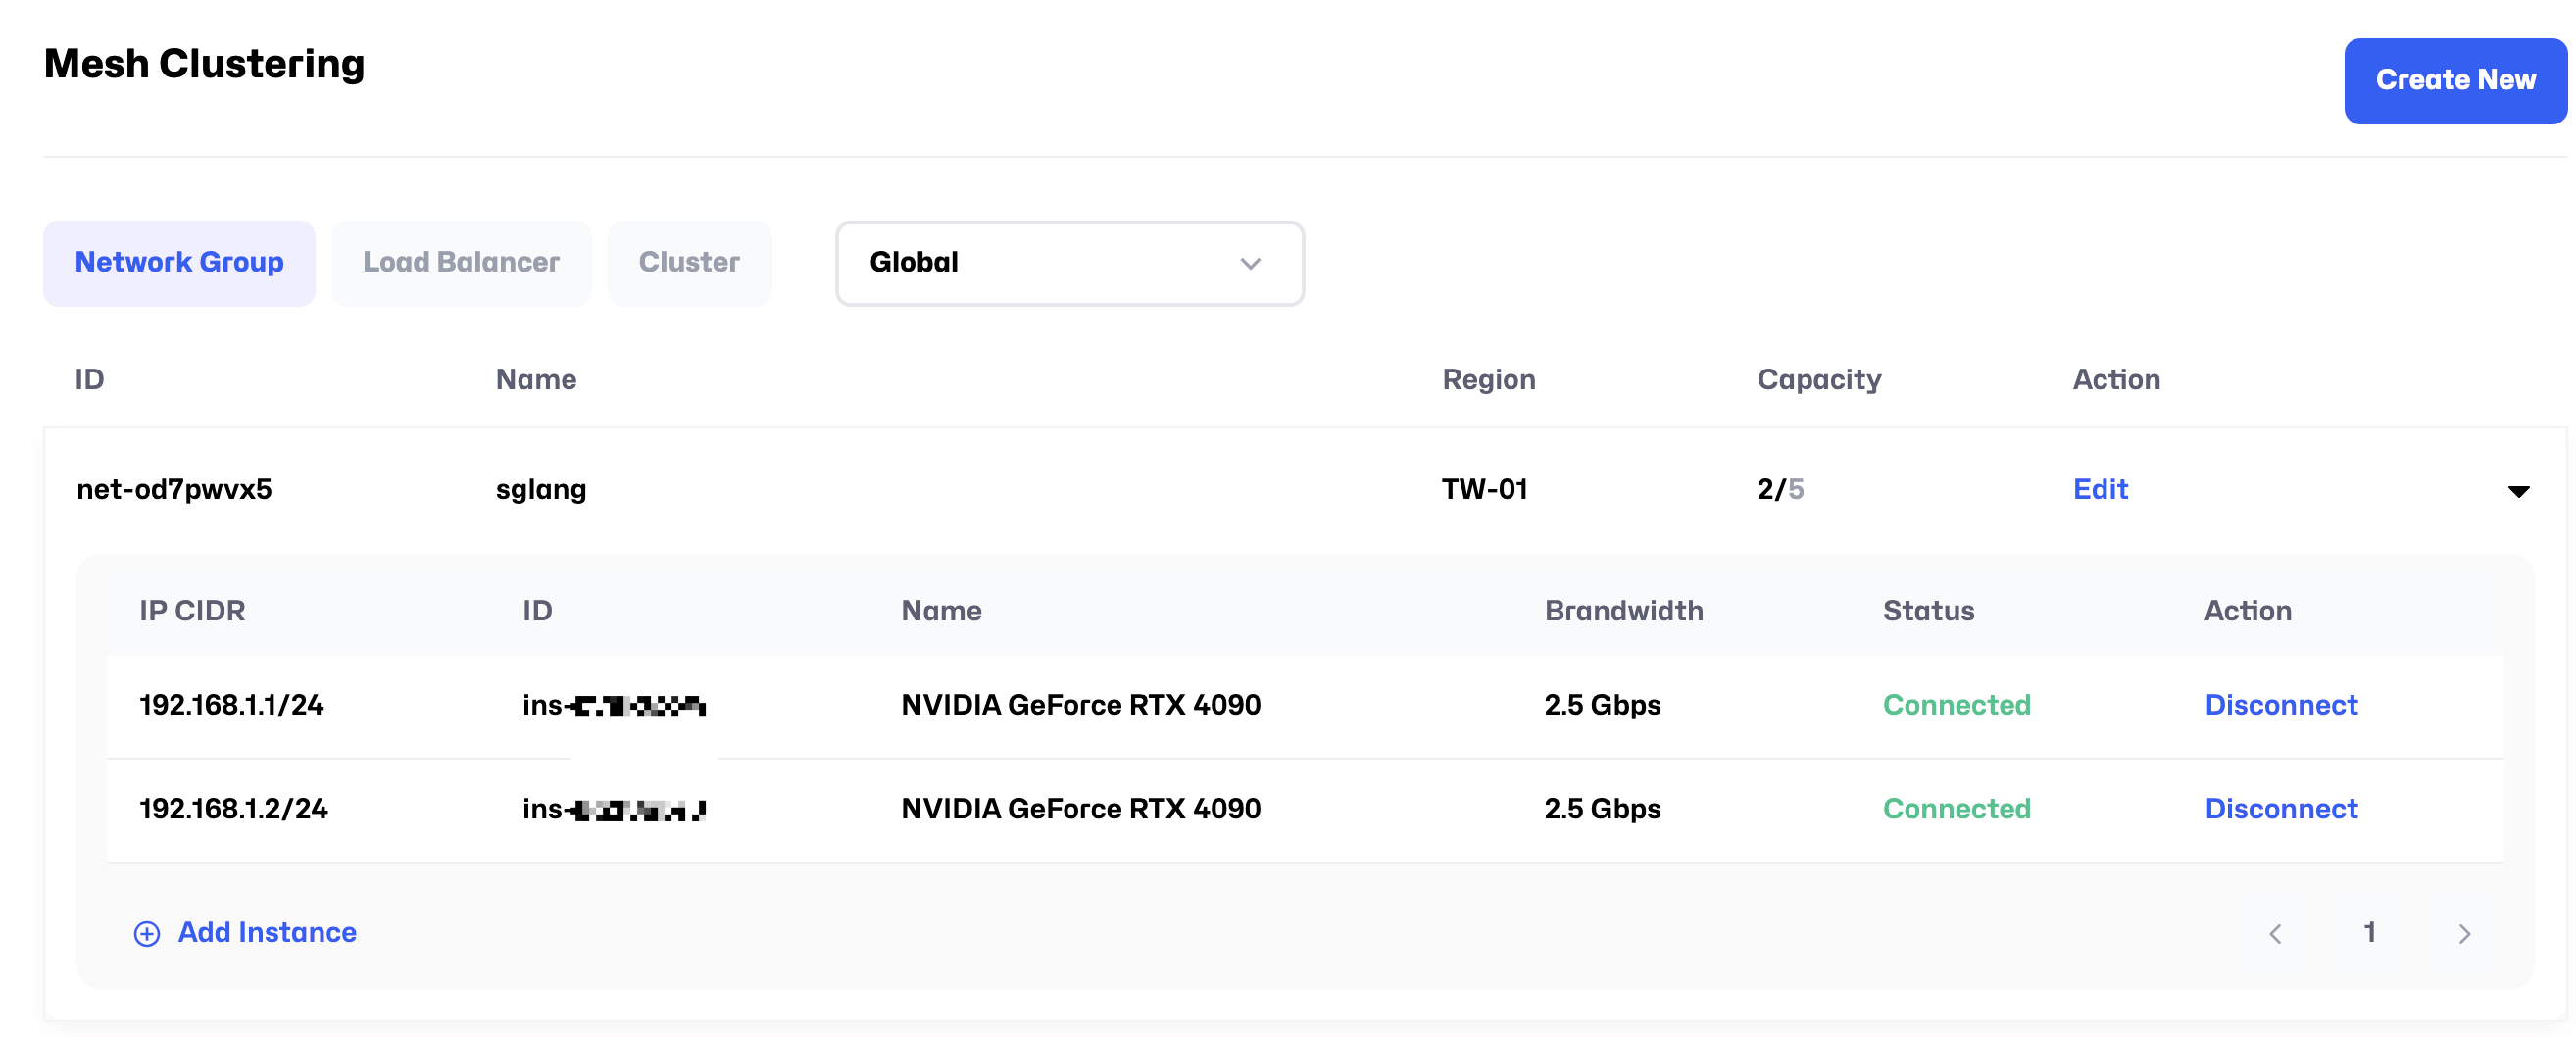Screen dimensions: 2576x1037
Task: Click the IP CIDR column header
Action: [x=192, y=611]
